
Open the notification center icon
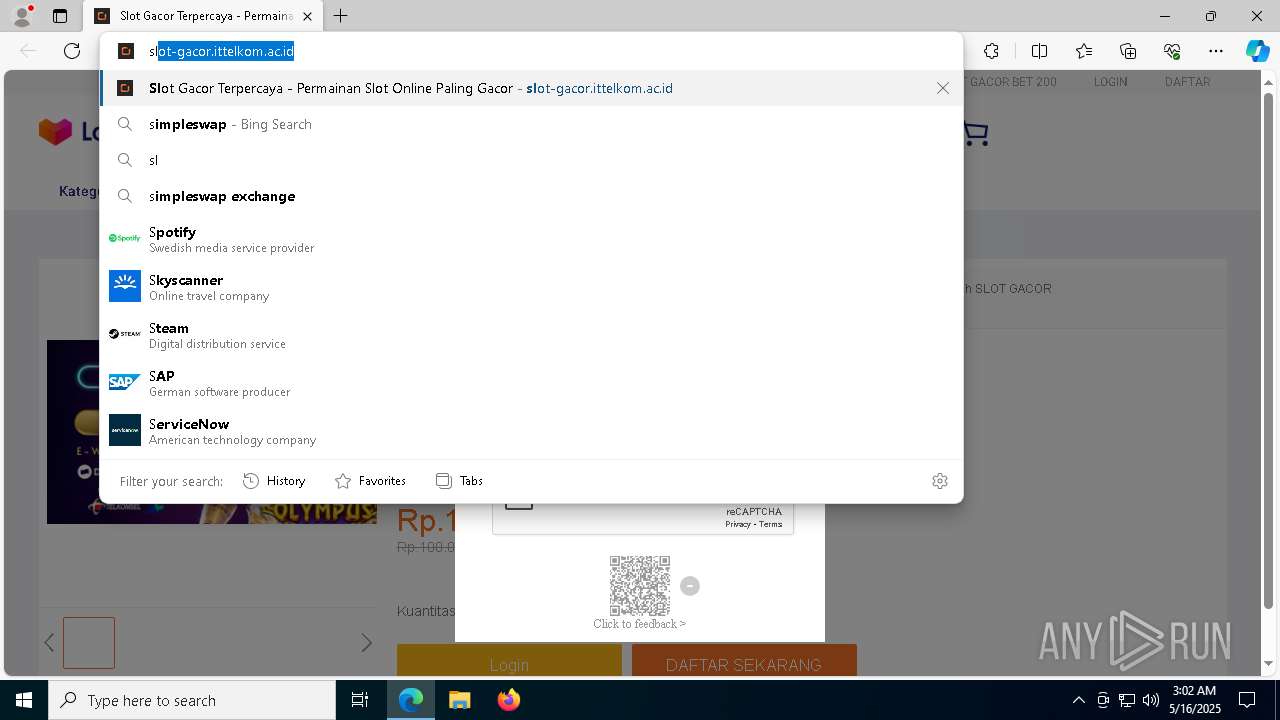(1247, 700)
